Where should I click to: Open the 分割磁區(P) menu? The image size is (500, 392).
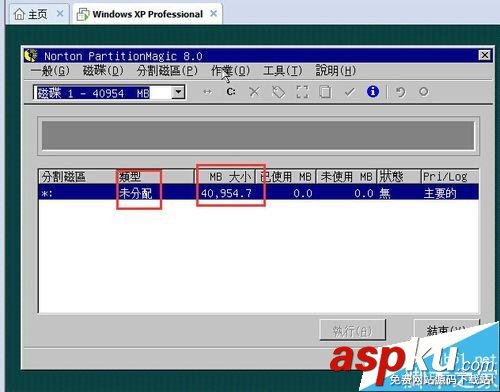167,71
